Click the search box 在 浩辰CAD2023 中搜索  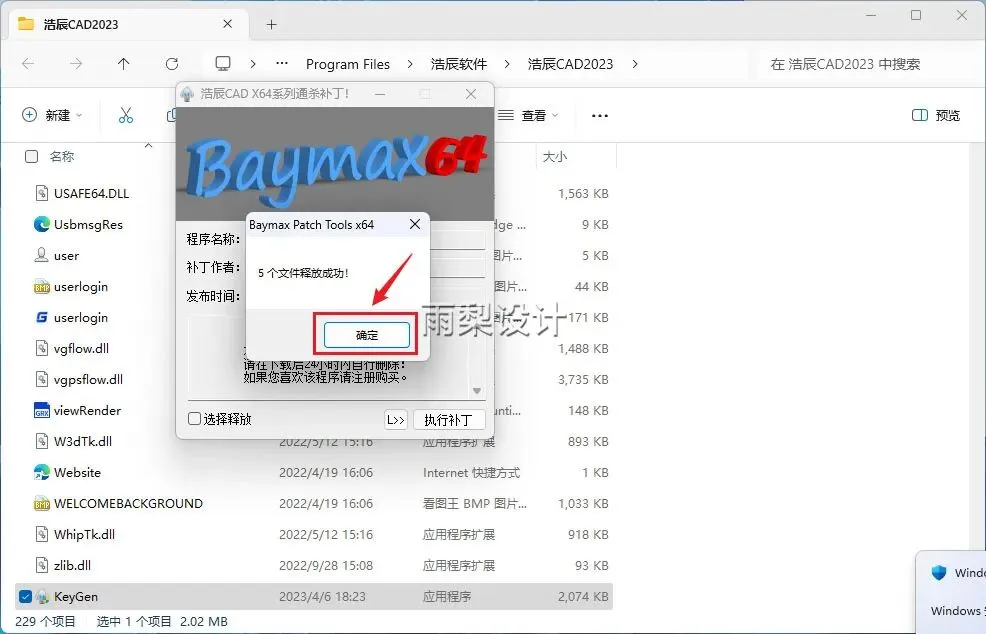(x=845, y=64)
